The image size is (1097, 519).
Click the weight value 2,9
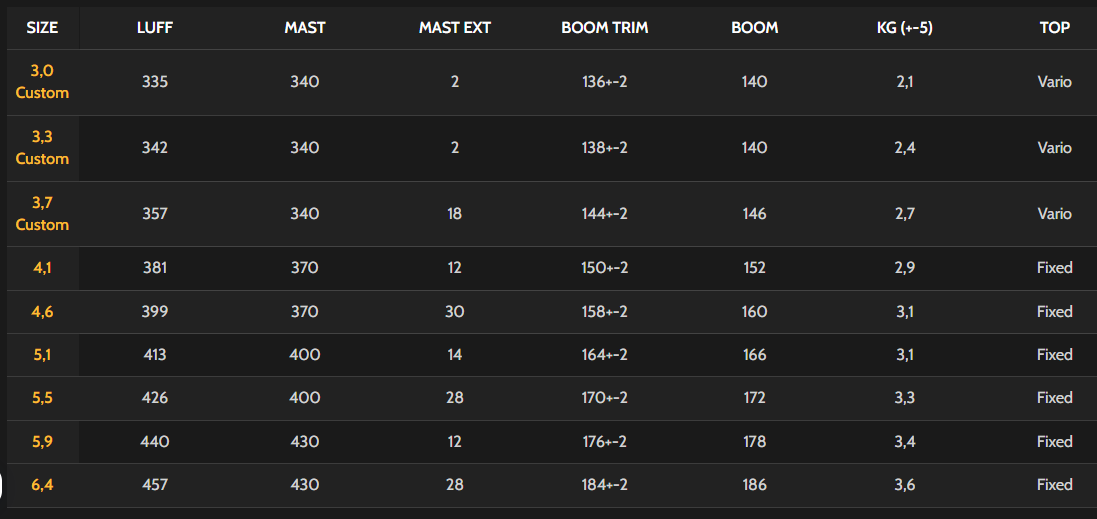[x=905, y=268]
